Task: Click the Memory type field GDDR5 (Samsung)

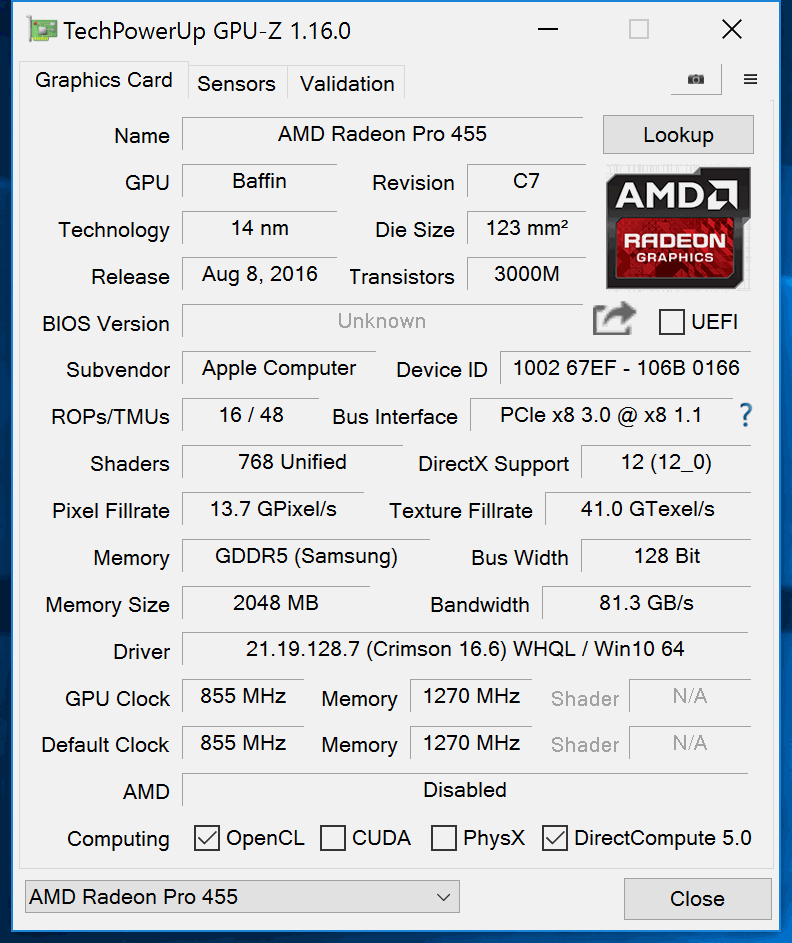Action: click(306, 555)
